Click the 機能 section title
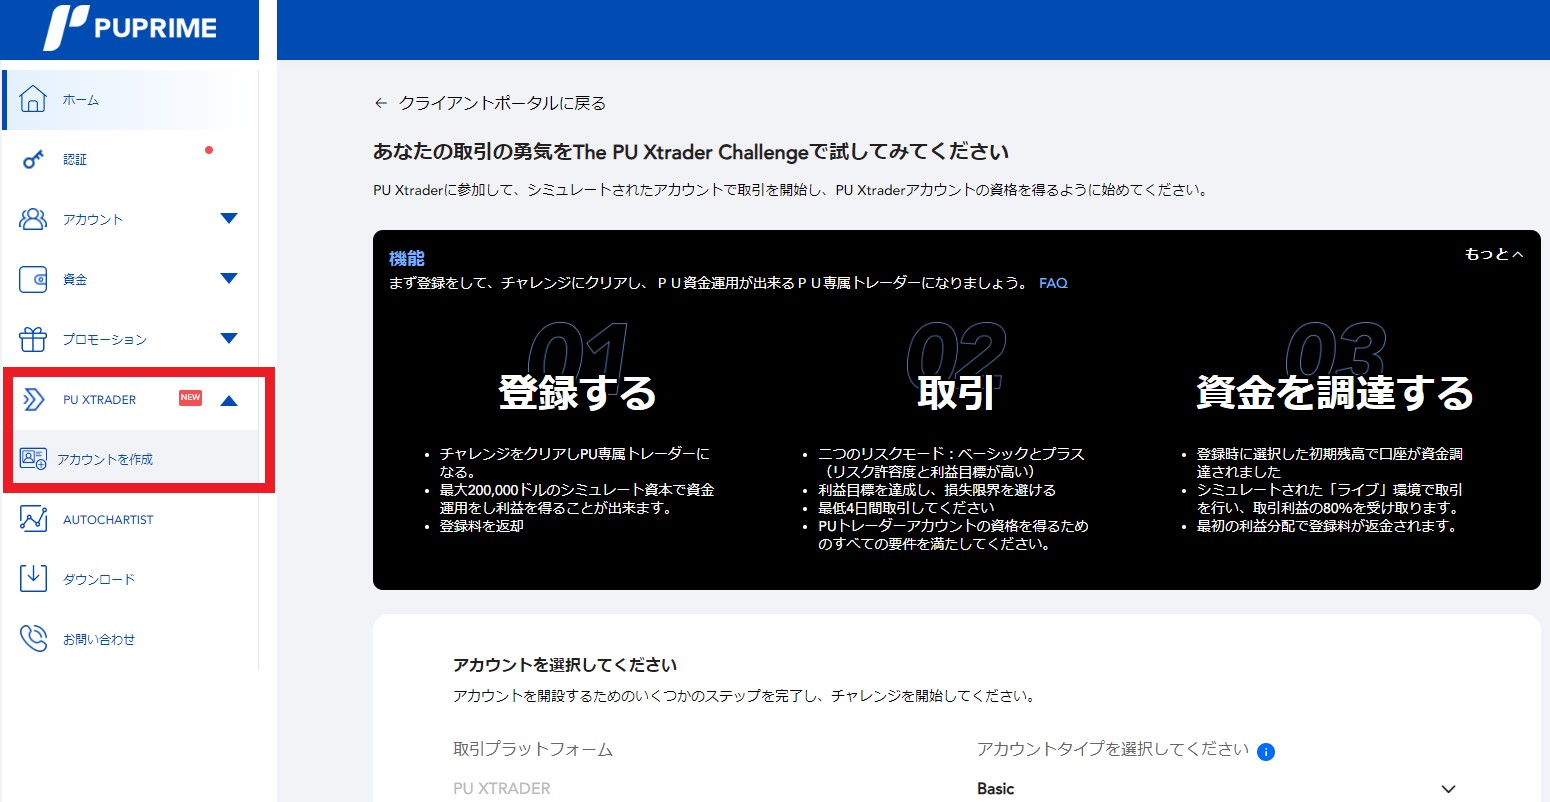This screenshot has height=802, width=1550. point(407,259)
